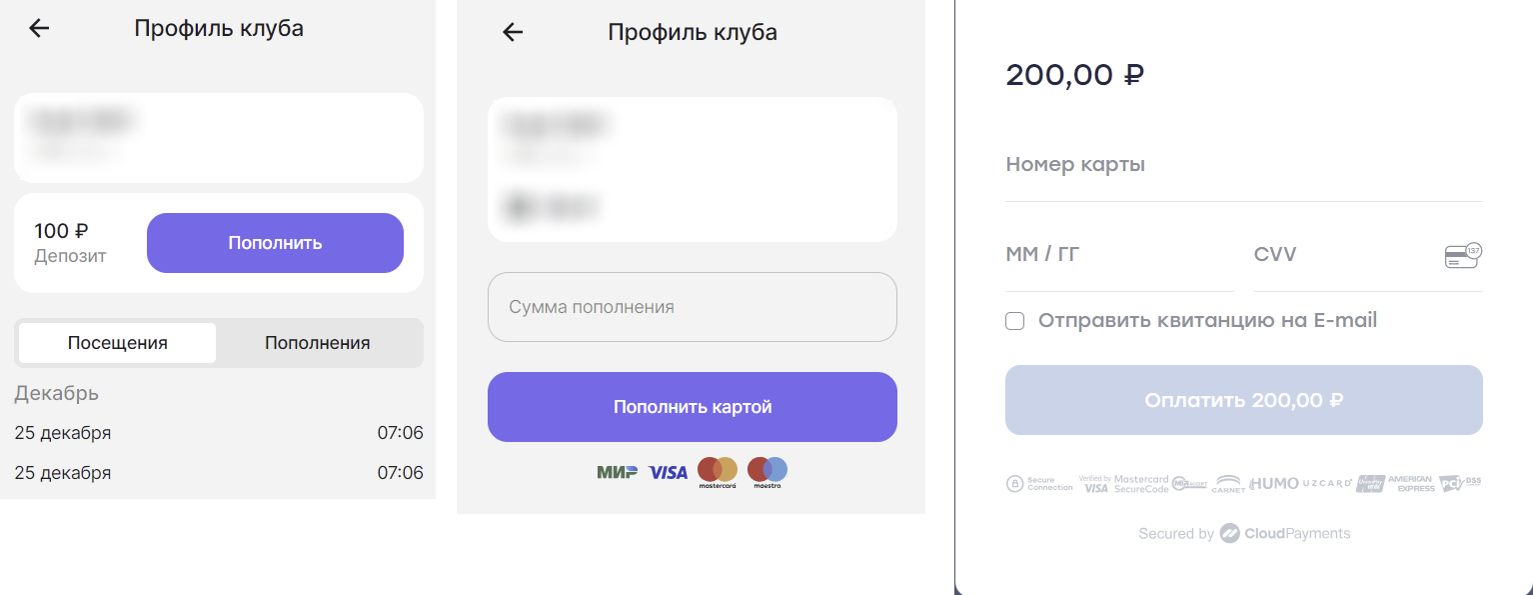
Task: Switch to the Пополнения tab
Action: (x=319, y=342)
